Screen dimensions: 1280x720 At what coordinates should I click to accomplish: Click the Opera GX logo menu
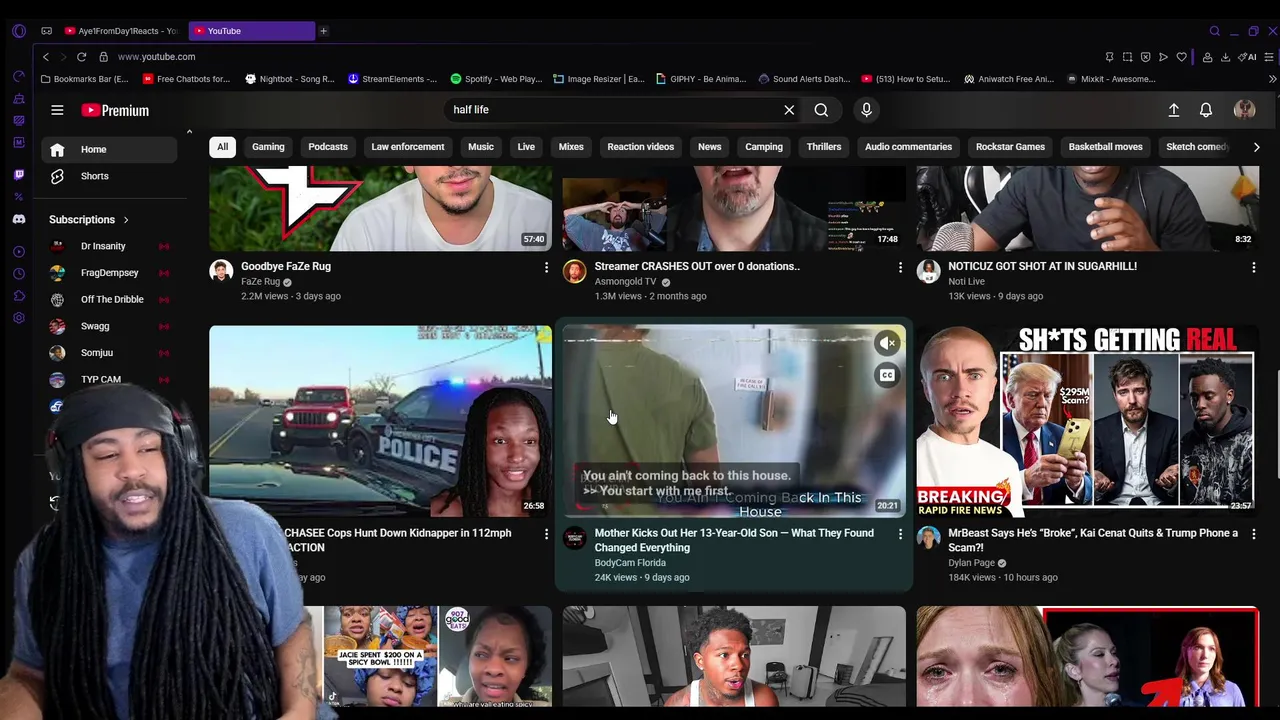click(18, 31)
